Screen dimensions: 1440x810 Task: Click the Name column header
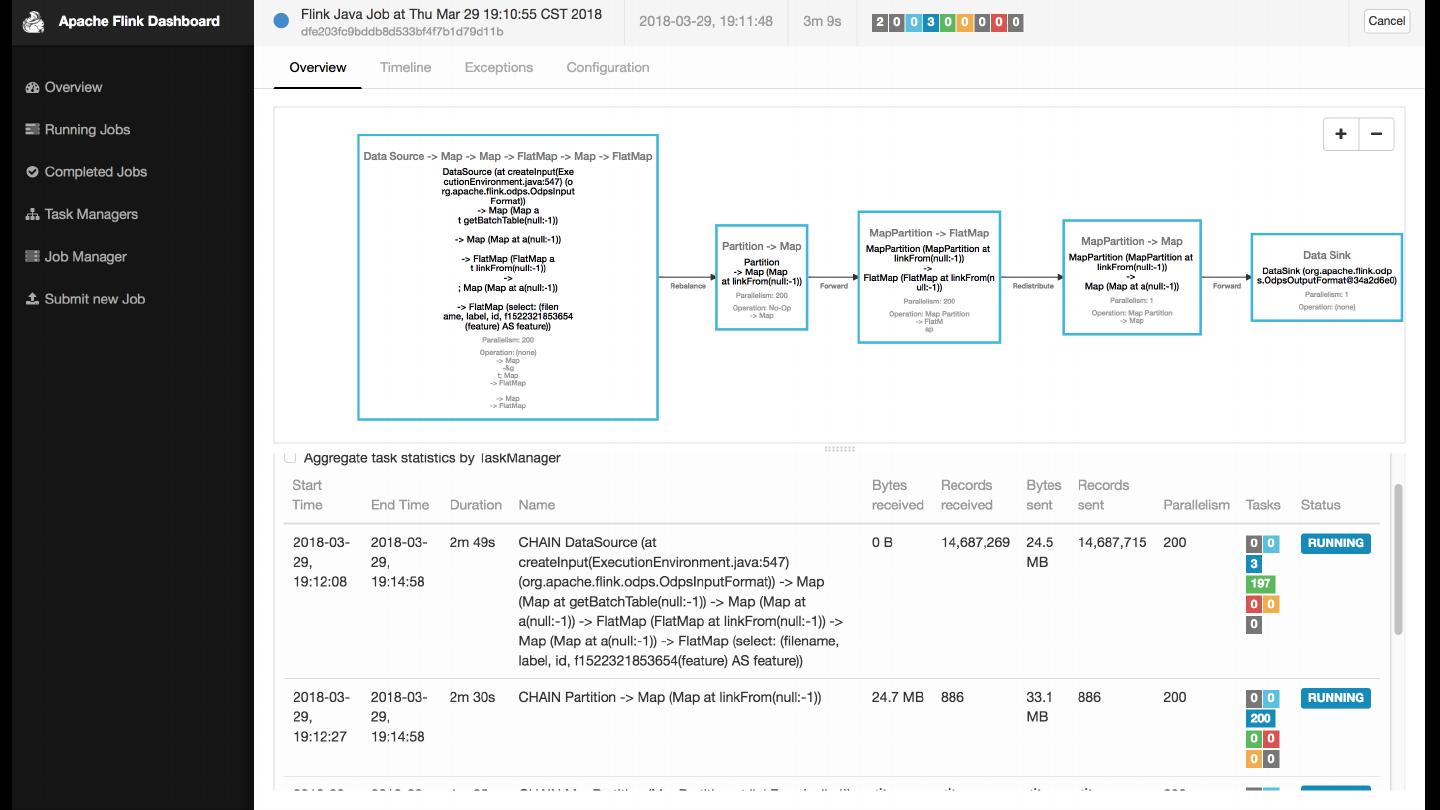click(537, 505)
